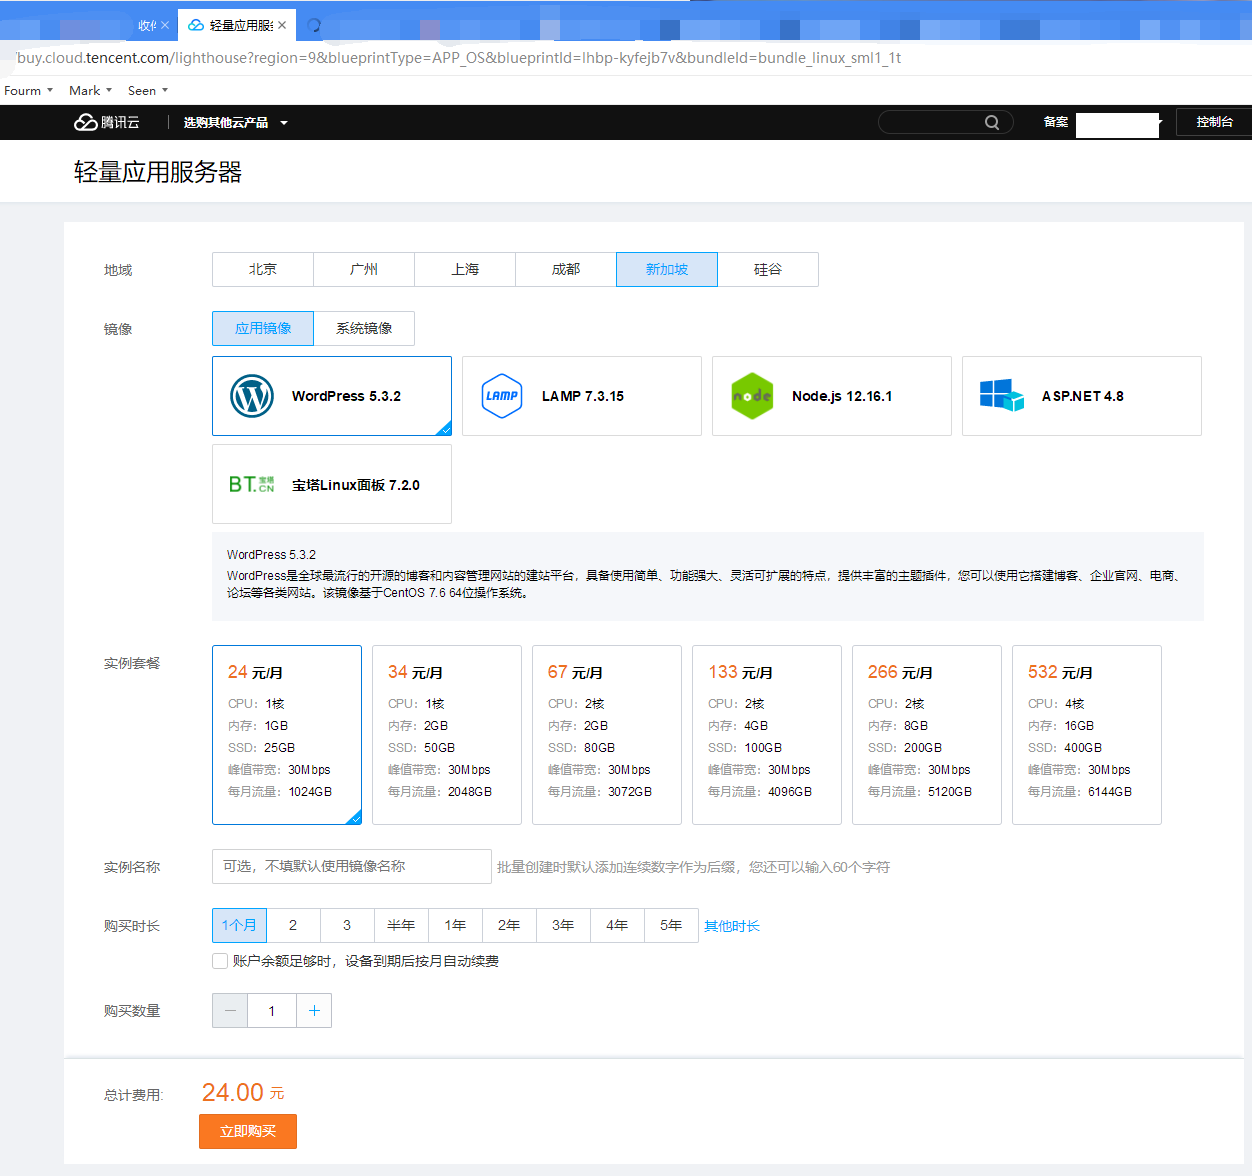Expand the Mark bookmark folder
1252x1176 pixels.
[90, 90]
